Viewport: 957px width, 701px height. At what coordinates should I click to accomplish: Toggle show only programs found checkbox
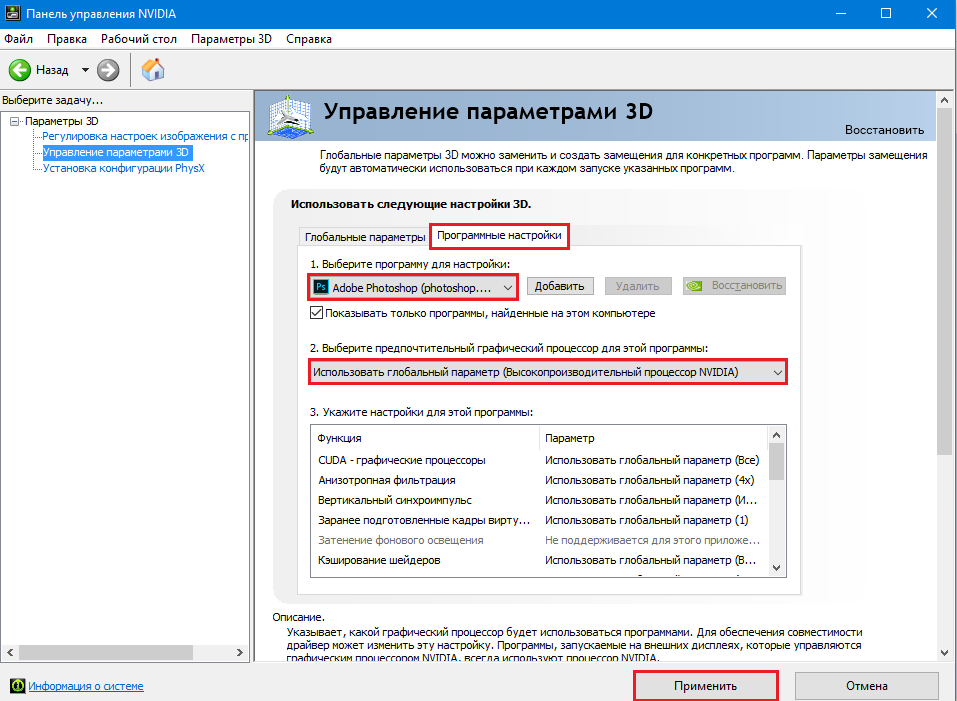316,313
